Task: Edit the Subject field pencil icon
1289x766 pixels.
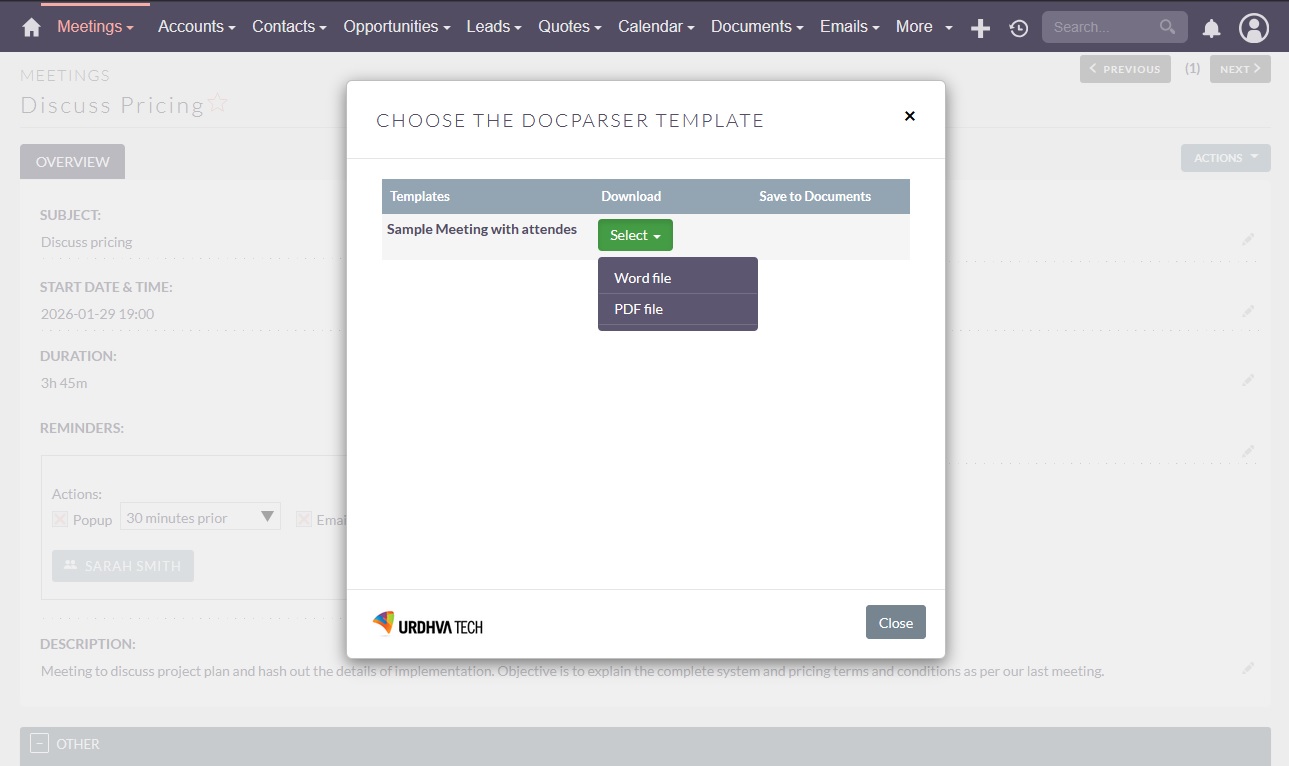Action: [x=1247, y=240]
